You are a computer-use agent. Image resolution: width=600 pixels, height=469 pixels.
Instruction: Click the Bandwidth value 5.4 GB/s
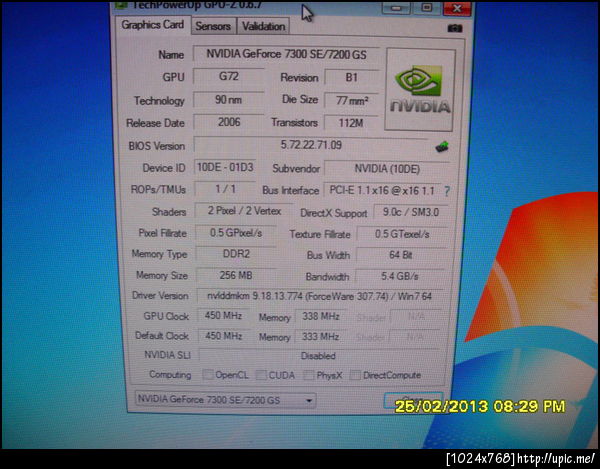[x=400, y=276]
